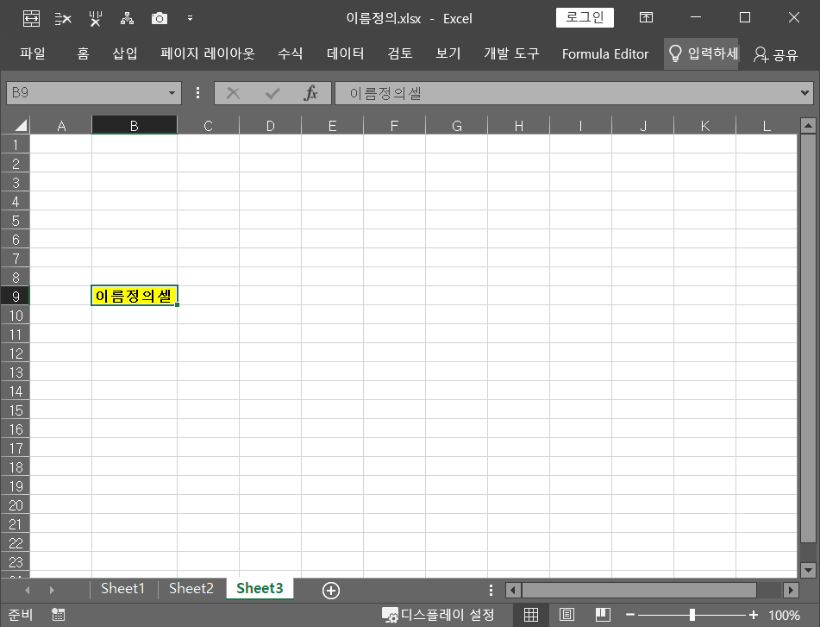Image resolution: width=820 pixels, height=627 pixels.
Task: Click the yellow cell containing 이름정의셀
Action: tap(134, 296)
